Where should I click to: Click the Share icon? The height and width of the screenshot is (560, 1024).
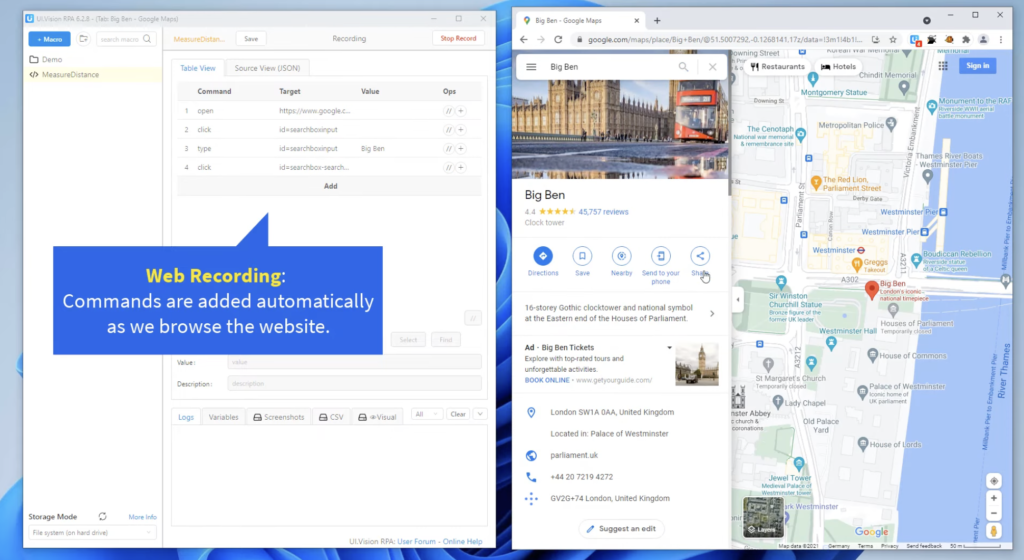click(x=699, y=256)
